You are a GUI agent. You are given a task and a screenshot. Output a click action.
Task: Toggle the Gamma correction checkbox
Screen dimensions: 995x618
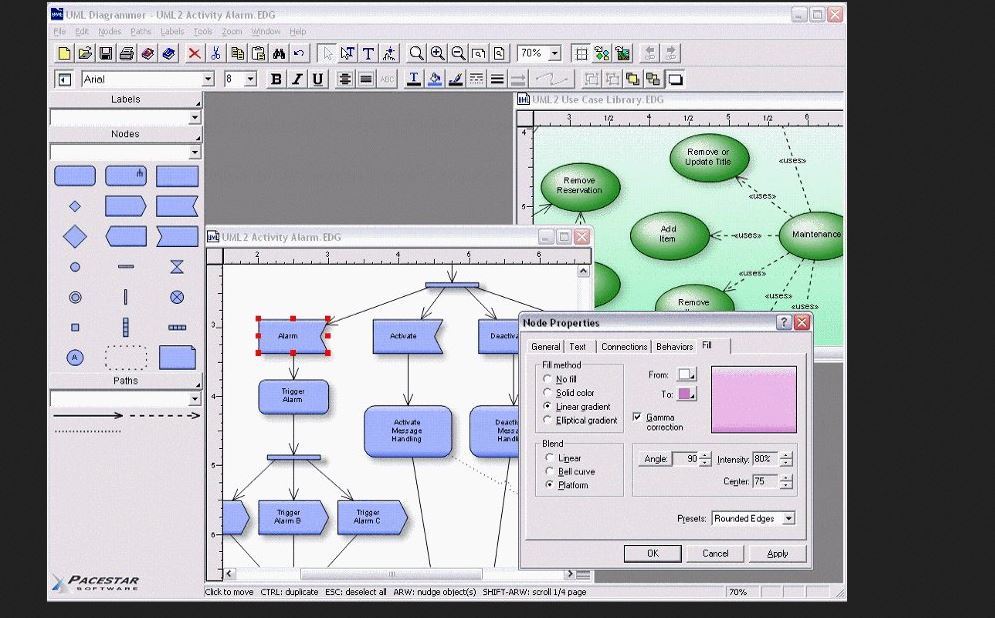click(x=637, y=417)
